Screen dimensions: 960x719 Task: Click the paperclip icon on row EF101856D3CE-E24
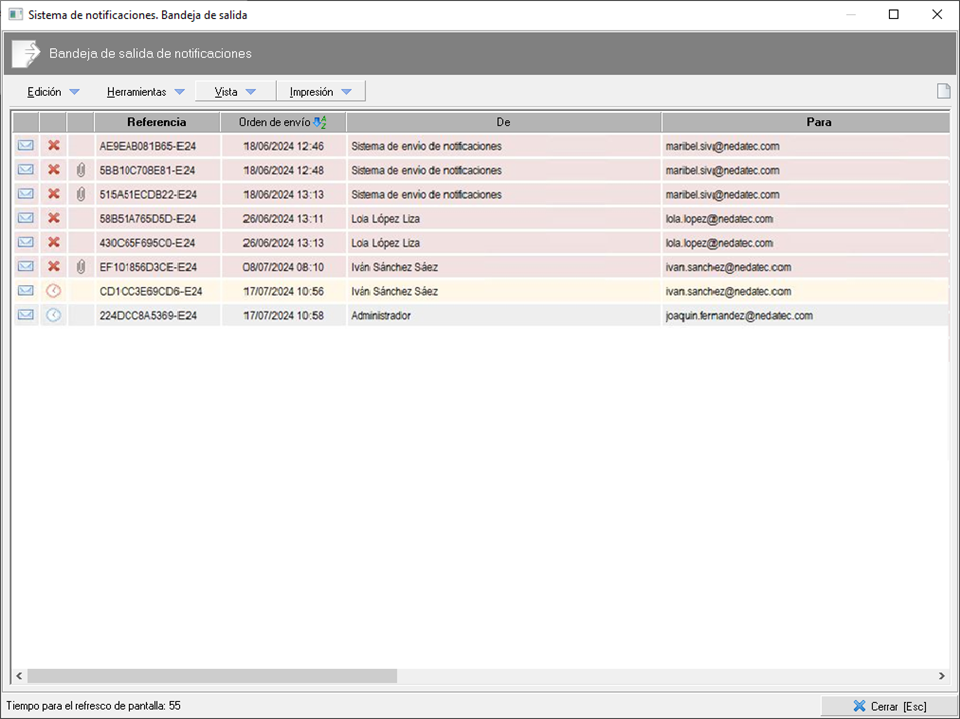coord(81,267)
